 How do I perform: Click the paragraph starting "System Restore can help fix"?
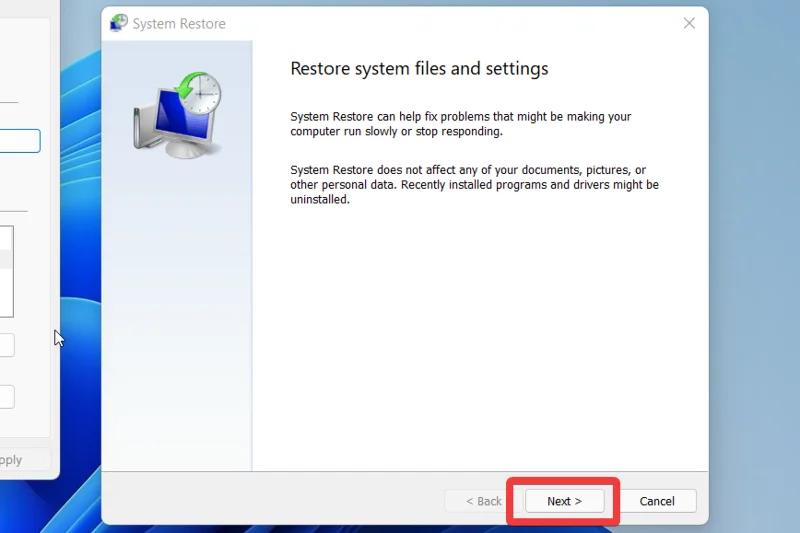461,124
